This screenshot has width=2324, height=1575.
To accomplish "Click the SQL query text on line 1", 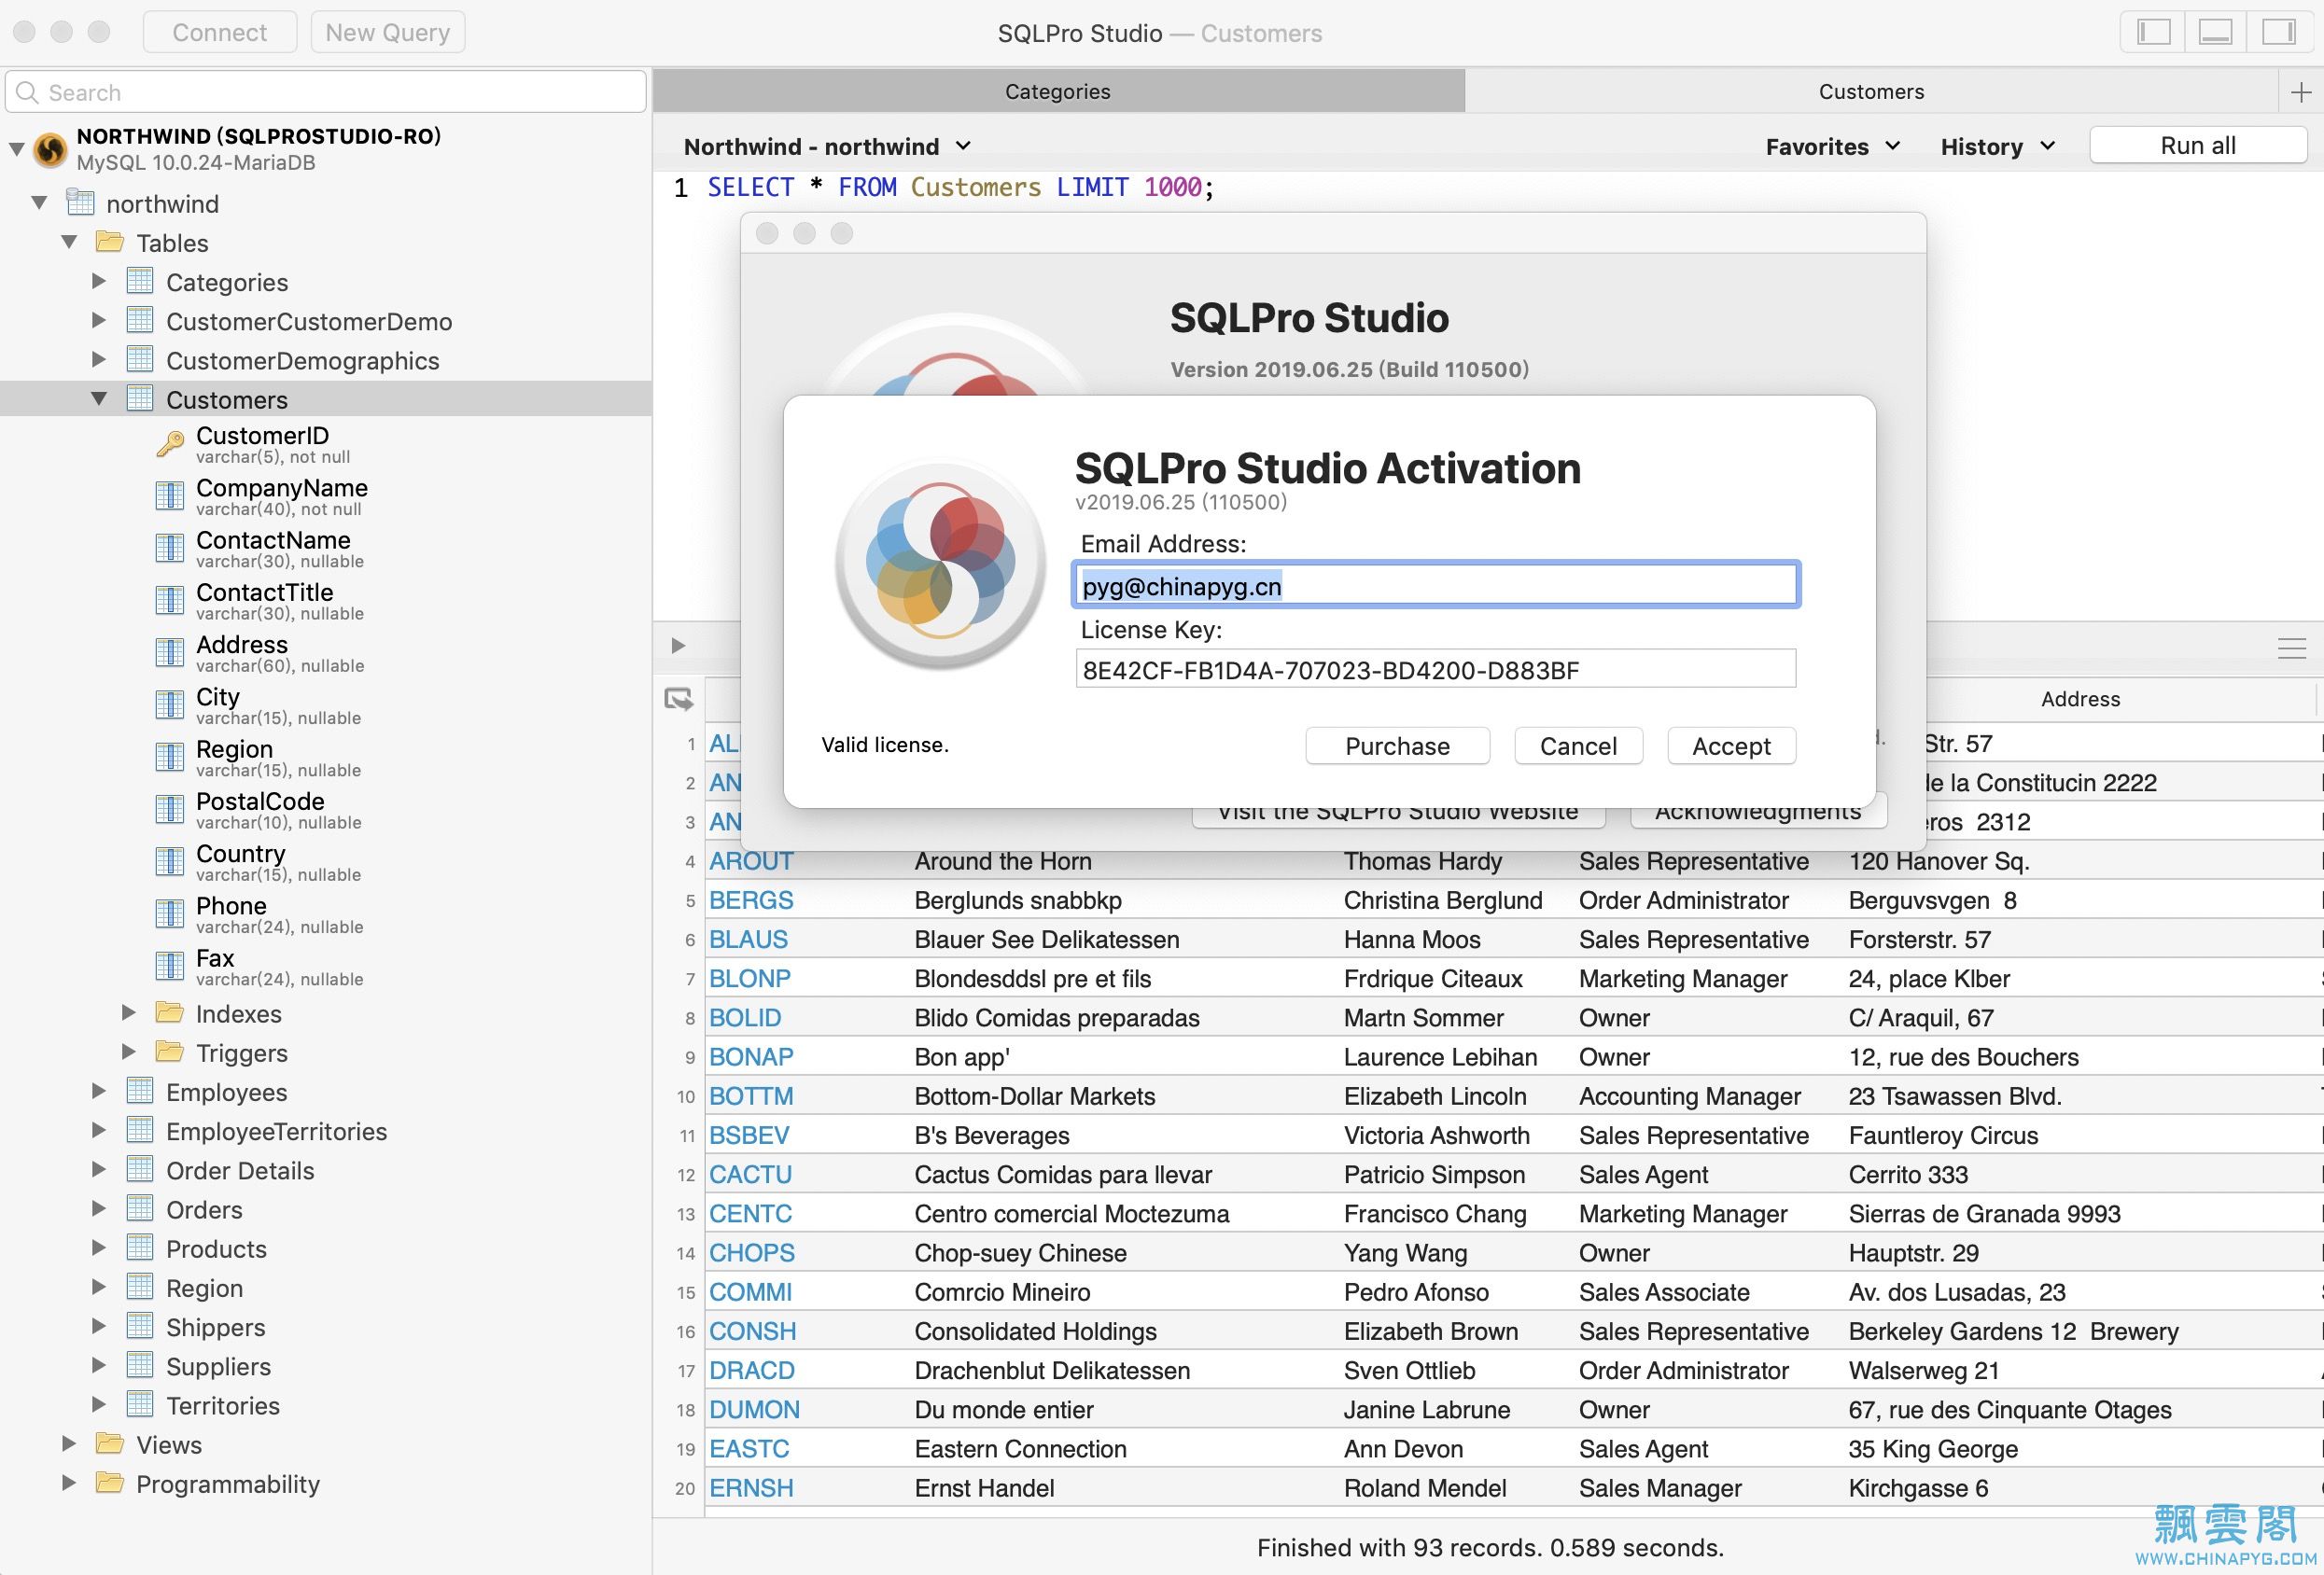I will 960,187.
